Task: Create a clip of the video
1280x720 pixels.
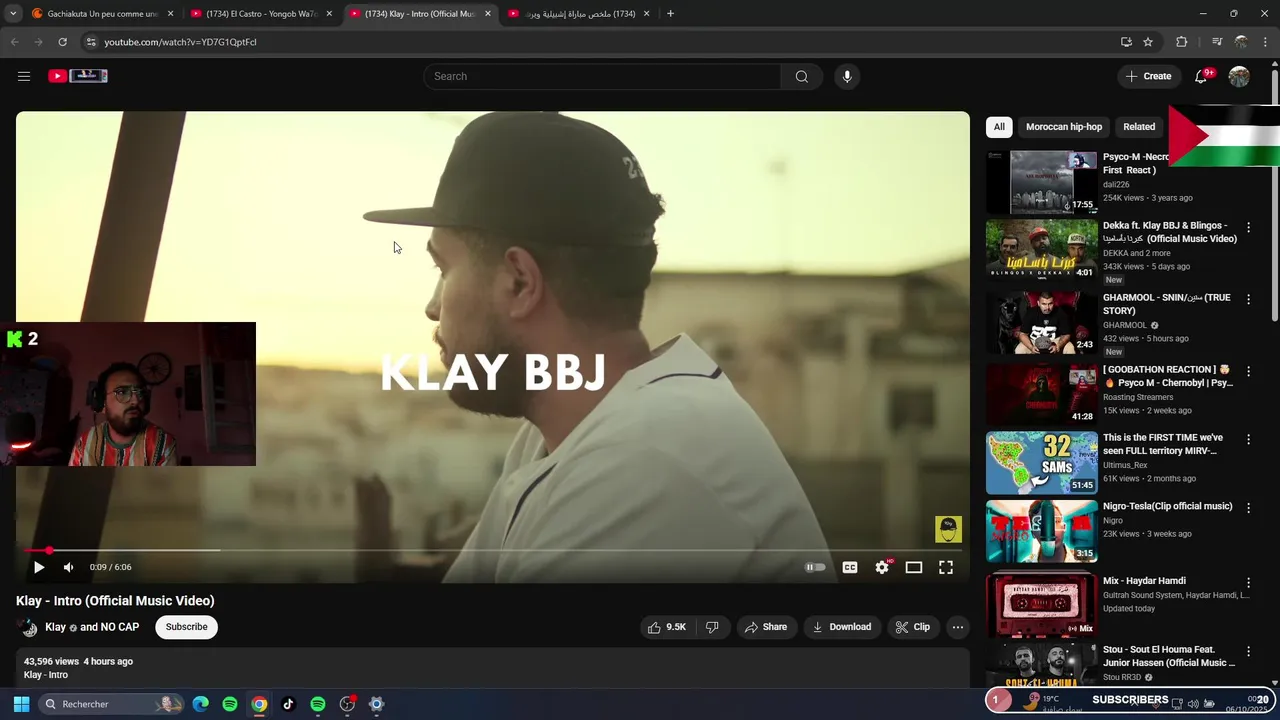Action: (913, 627)
